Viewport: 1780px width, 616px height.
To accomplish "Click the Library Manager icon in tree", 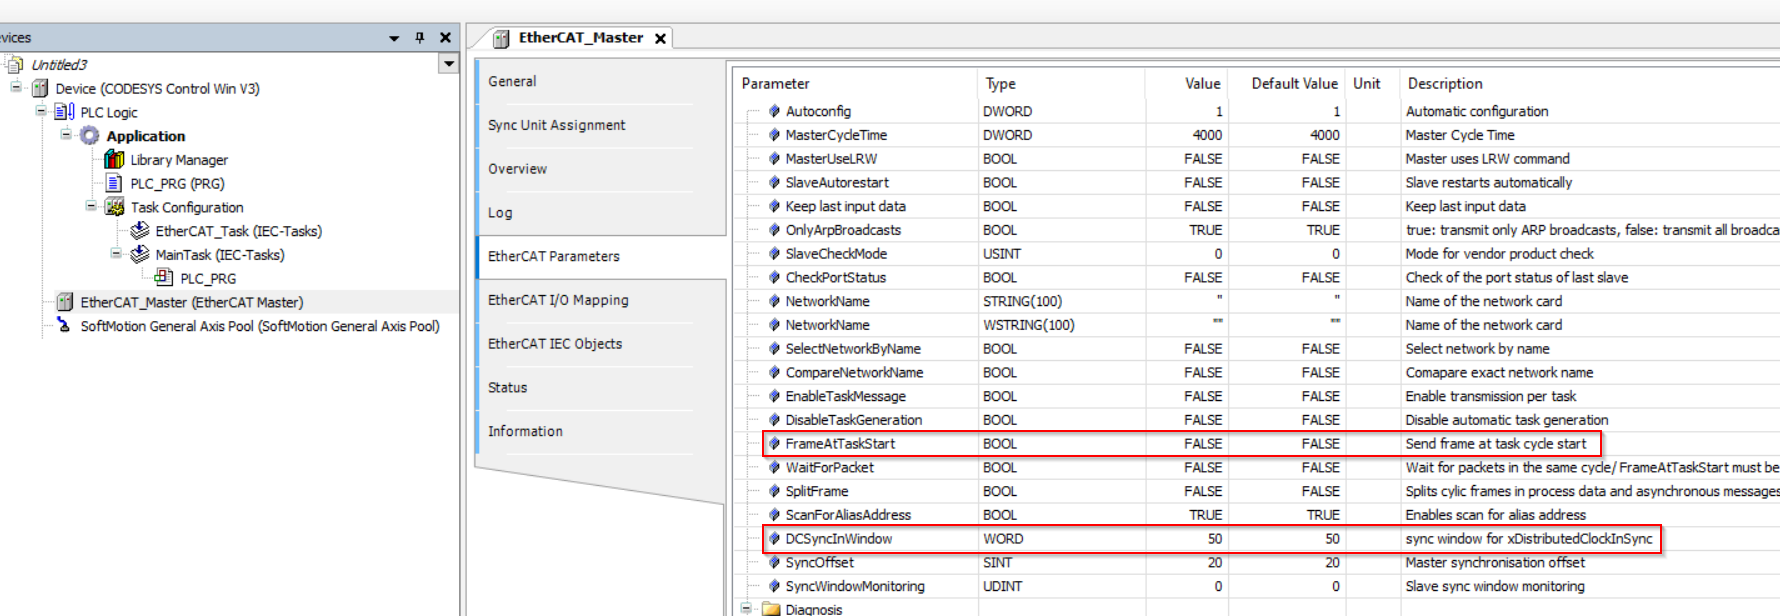I will tap(115, 160).
